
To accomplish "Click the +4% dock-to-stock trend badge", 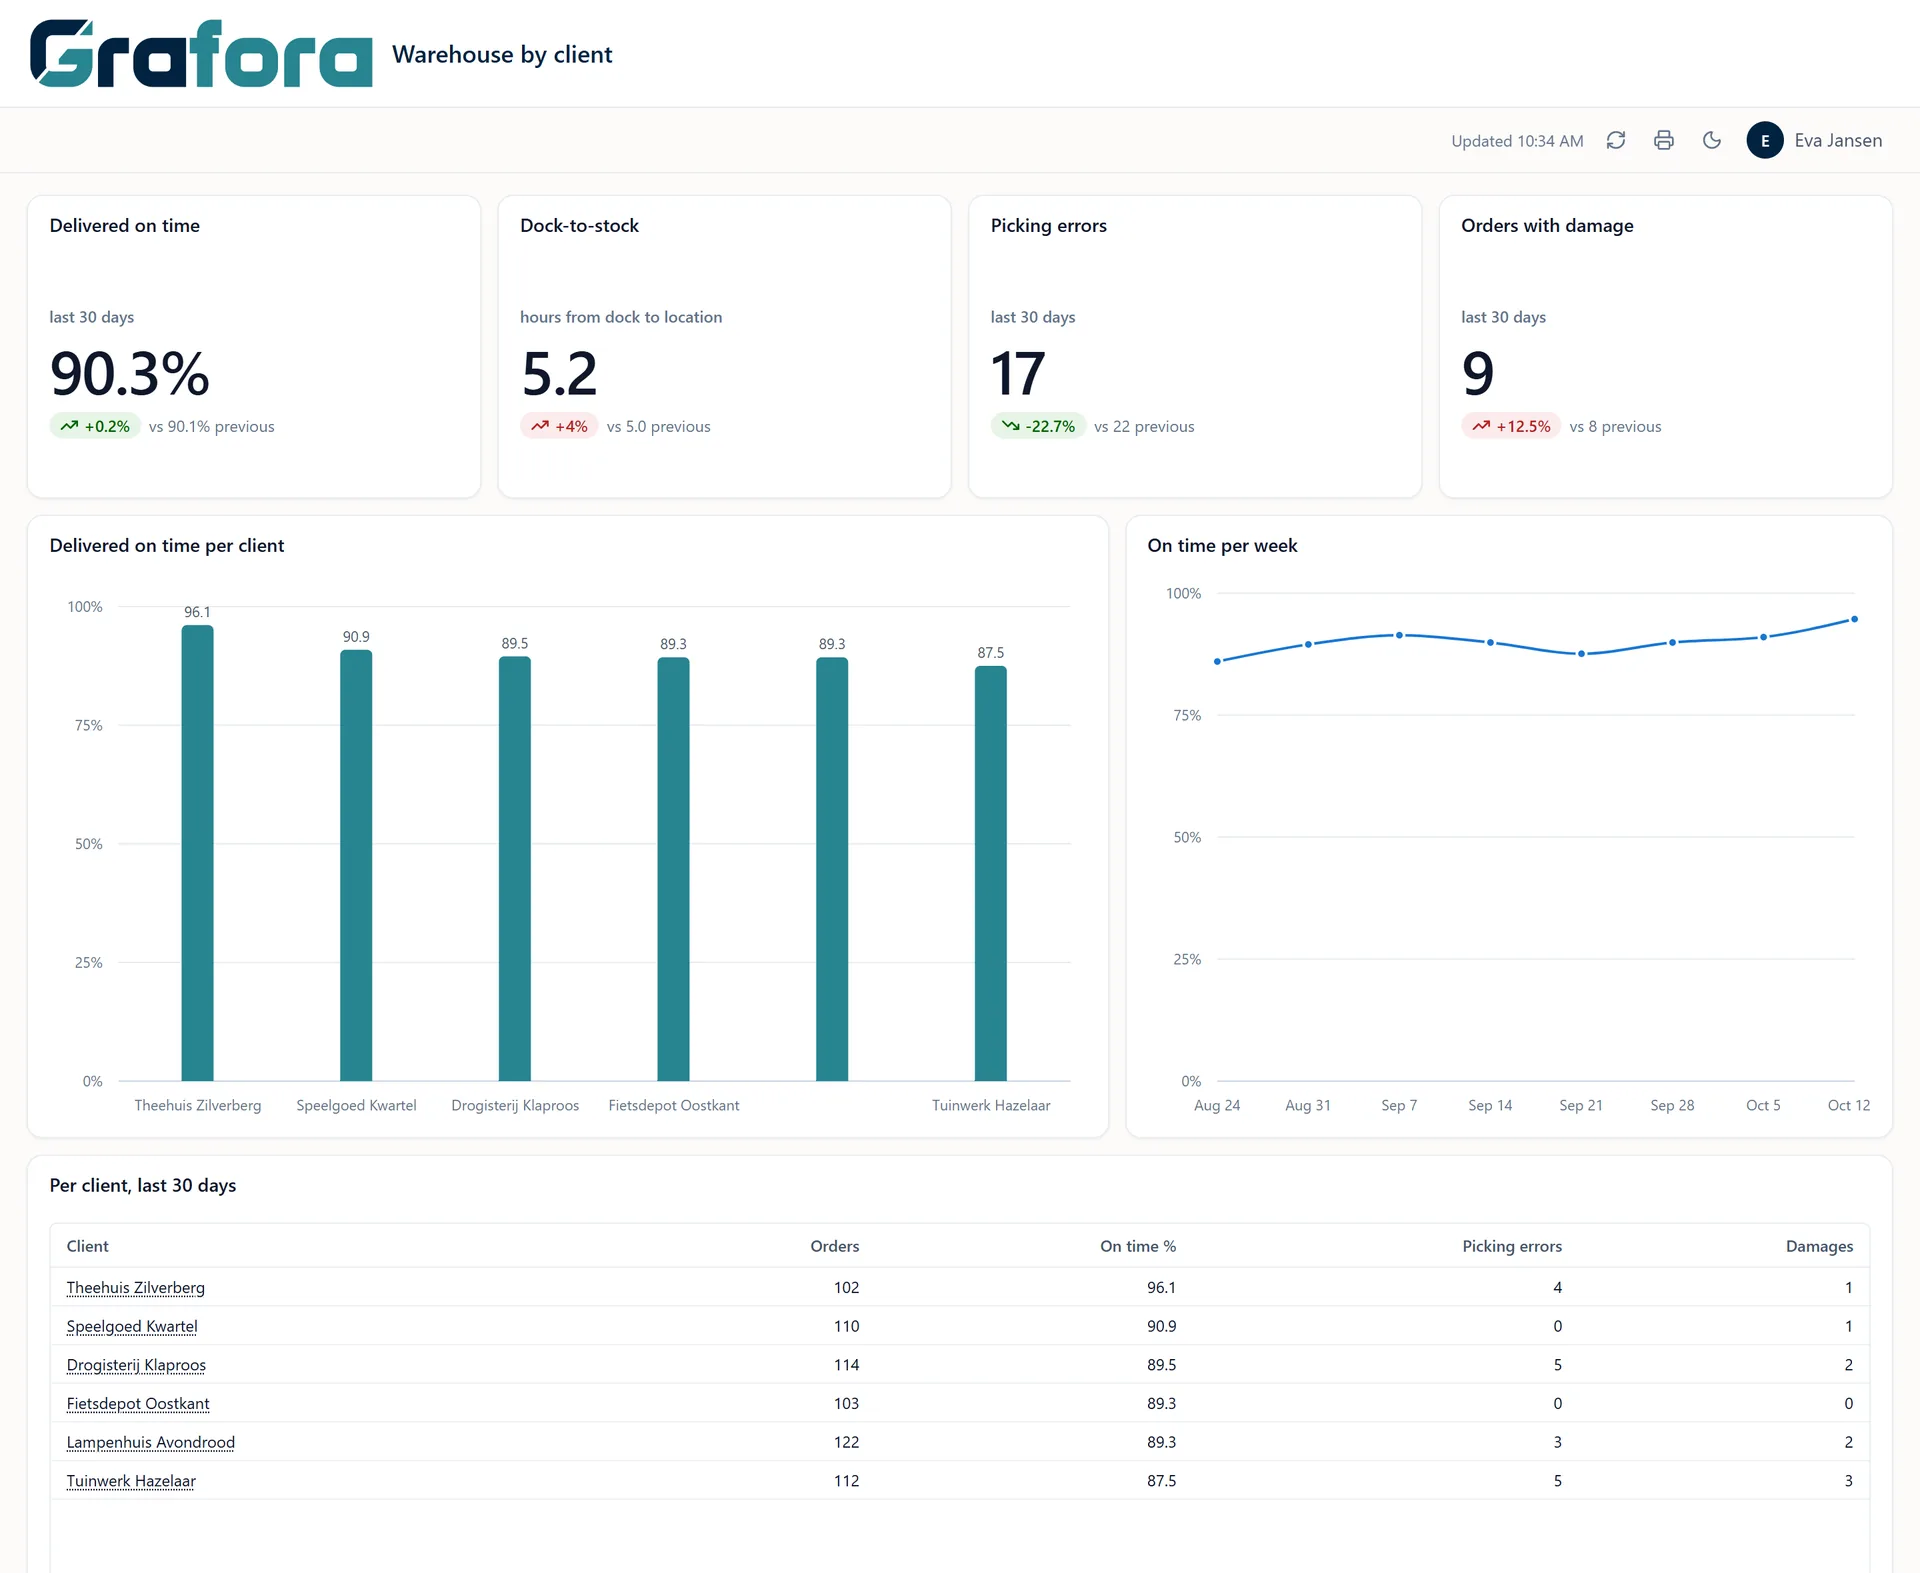I will 559,426.
